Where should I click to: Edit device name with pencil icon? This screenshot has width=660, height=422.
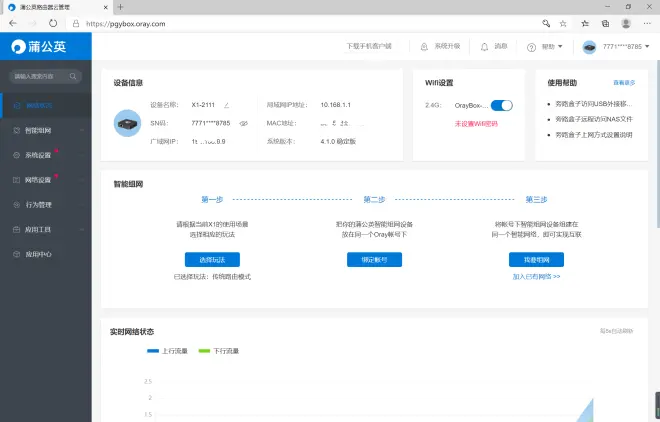(x=226, y=105)
